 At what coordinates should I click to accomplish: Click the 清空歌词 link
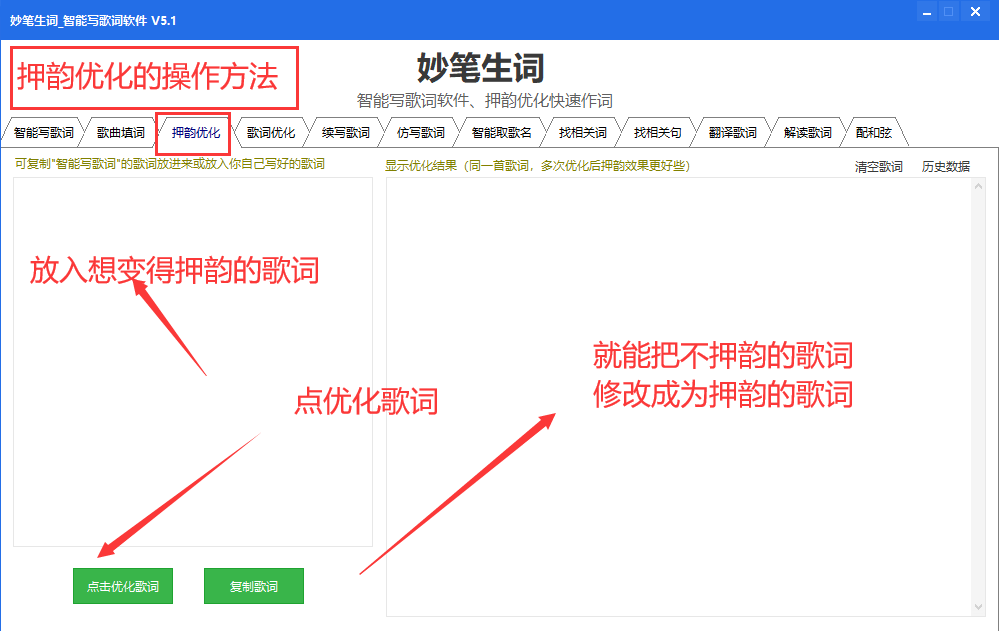coord(879,167)
